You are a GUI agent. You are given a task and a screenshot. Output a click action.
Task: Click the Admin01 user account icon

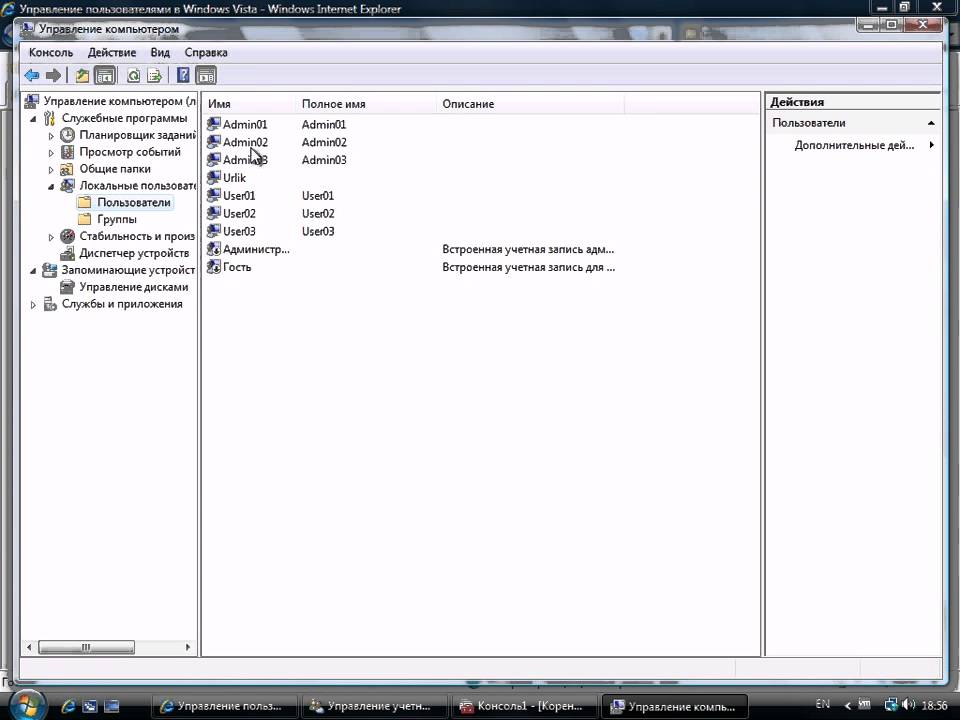(214, 124)
